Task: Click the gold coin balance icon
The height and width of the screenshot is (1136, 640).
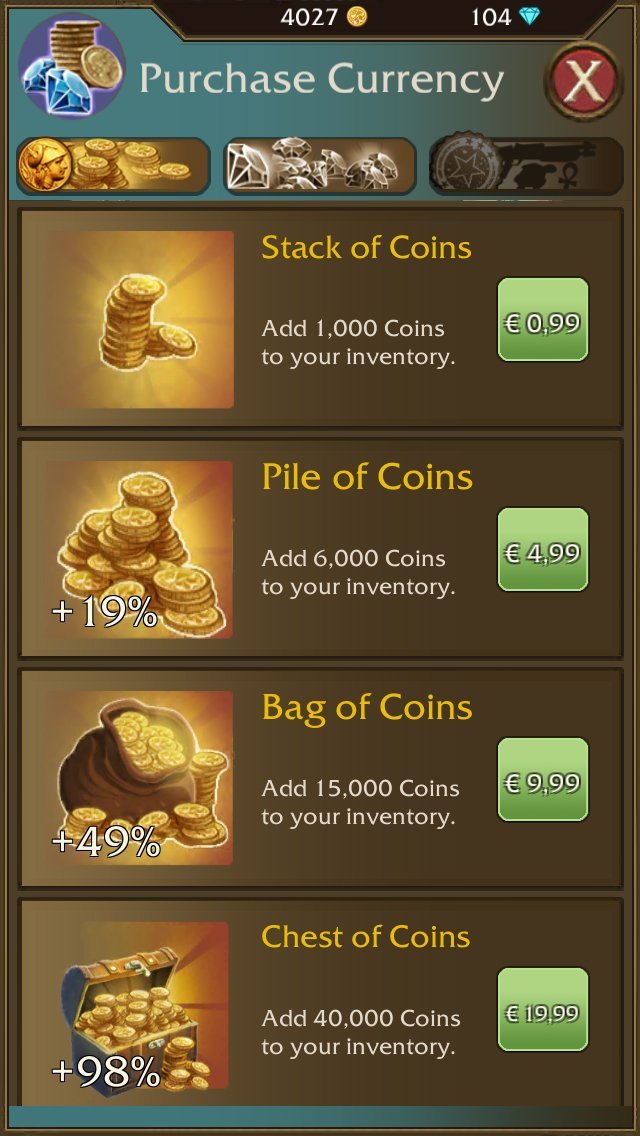Action: [x=356, y=17]
